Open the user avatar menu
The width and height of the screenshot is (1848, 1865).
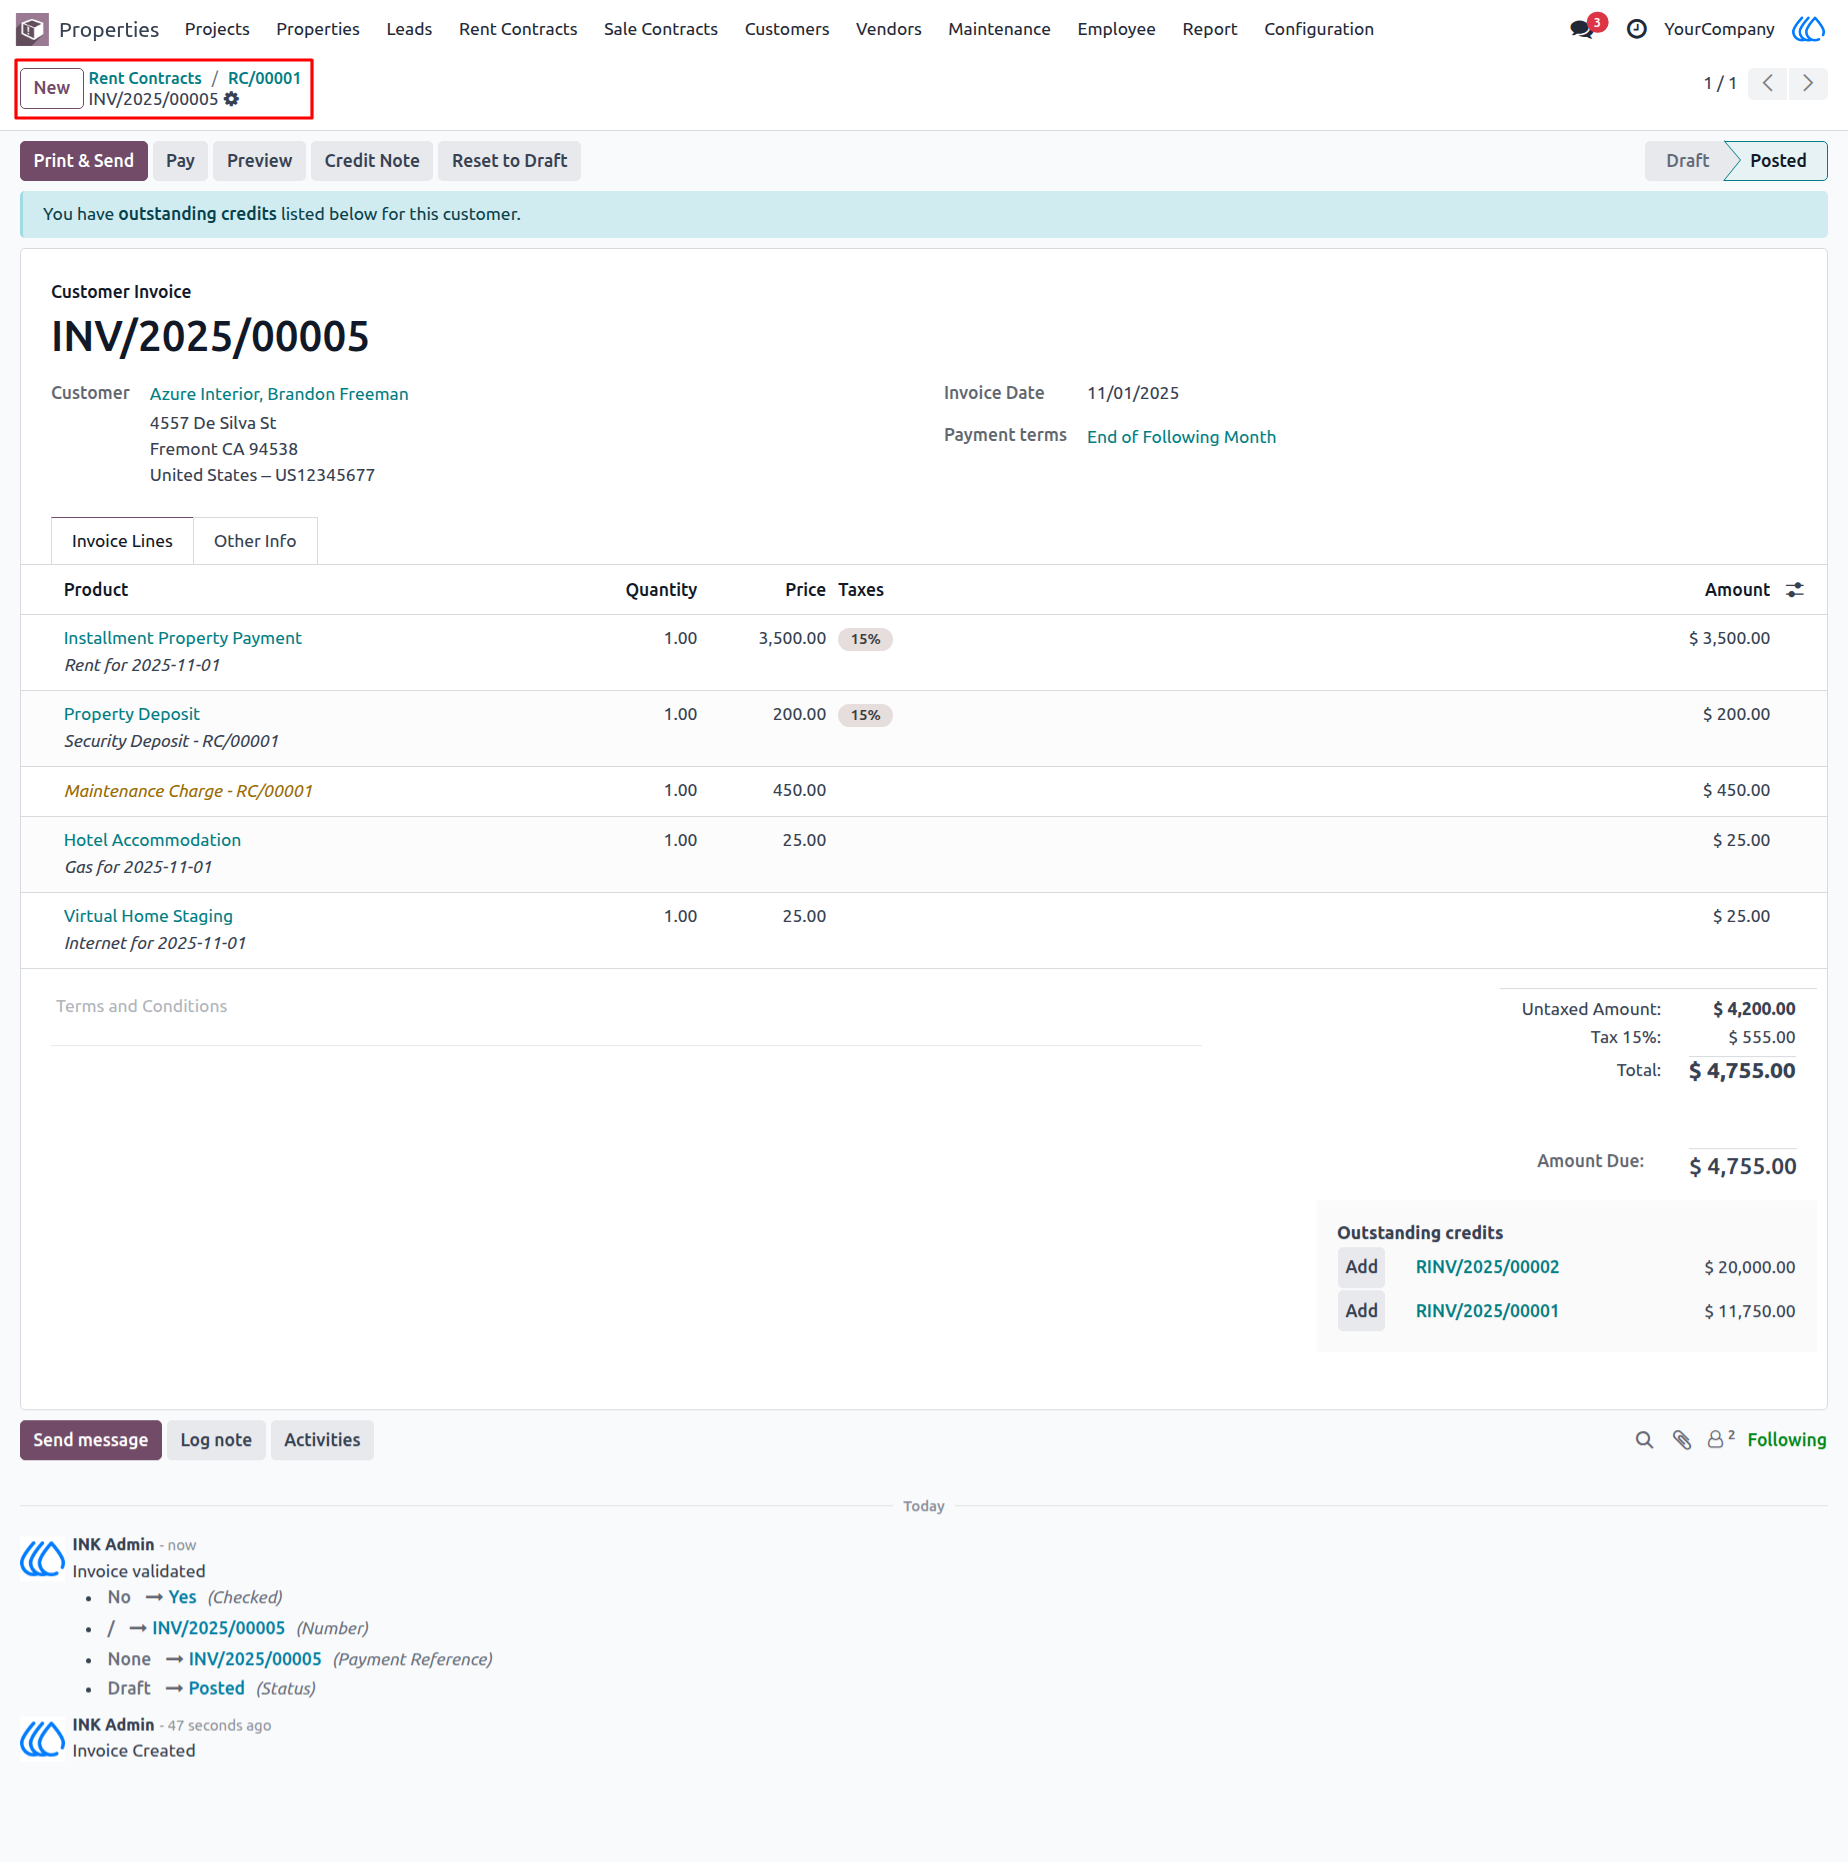tap(1808, 29)
